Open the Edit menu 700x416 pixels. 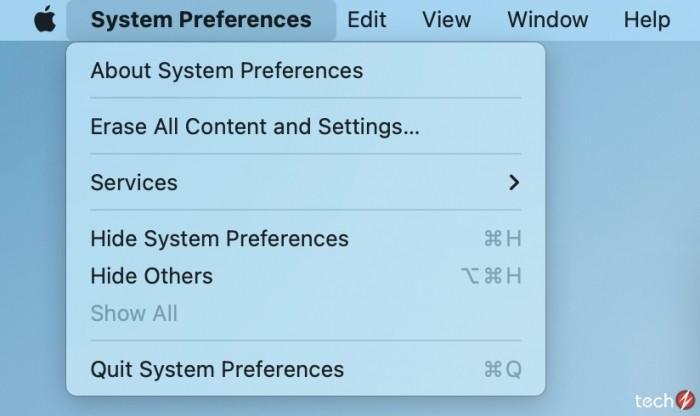[367, 20]
